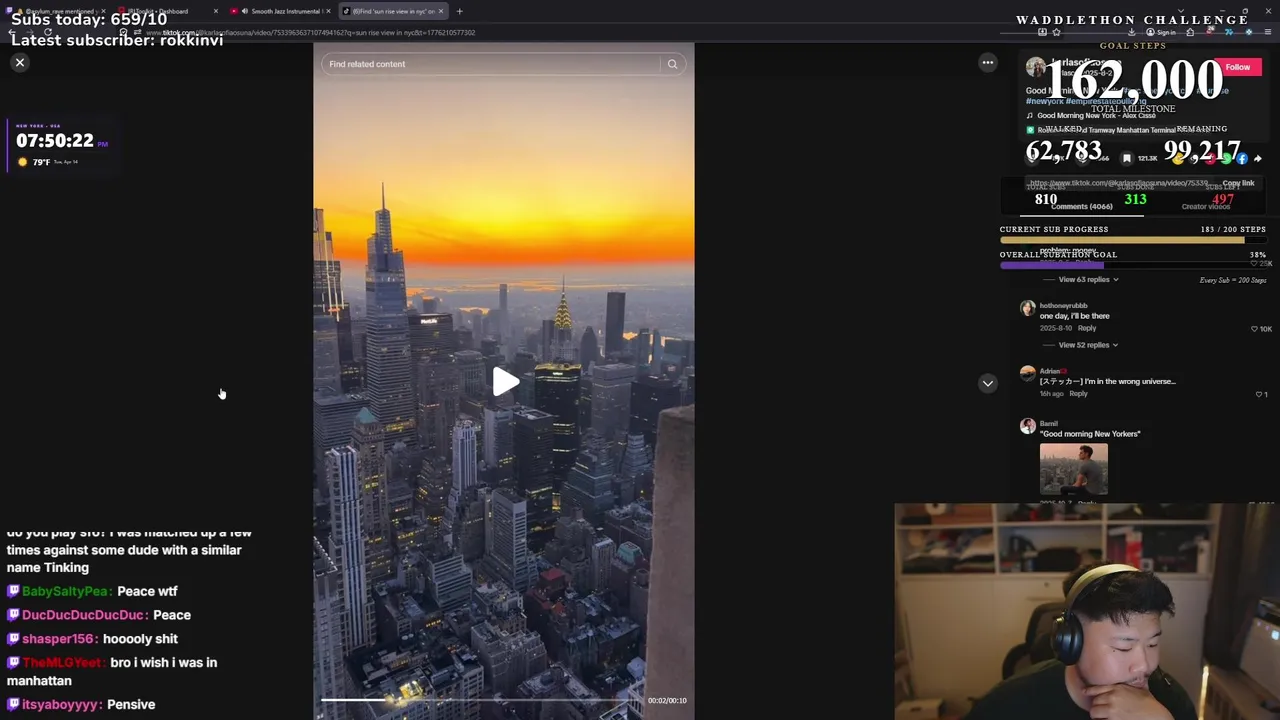Open the image in Bamil's comment

(1073, 469)
